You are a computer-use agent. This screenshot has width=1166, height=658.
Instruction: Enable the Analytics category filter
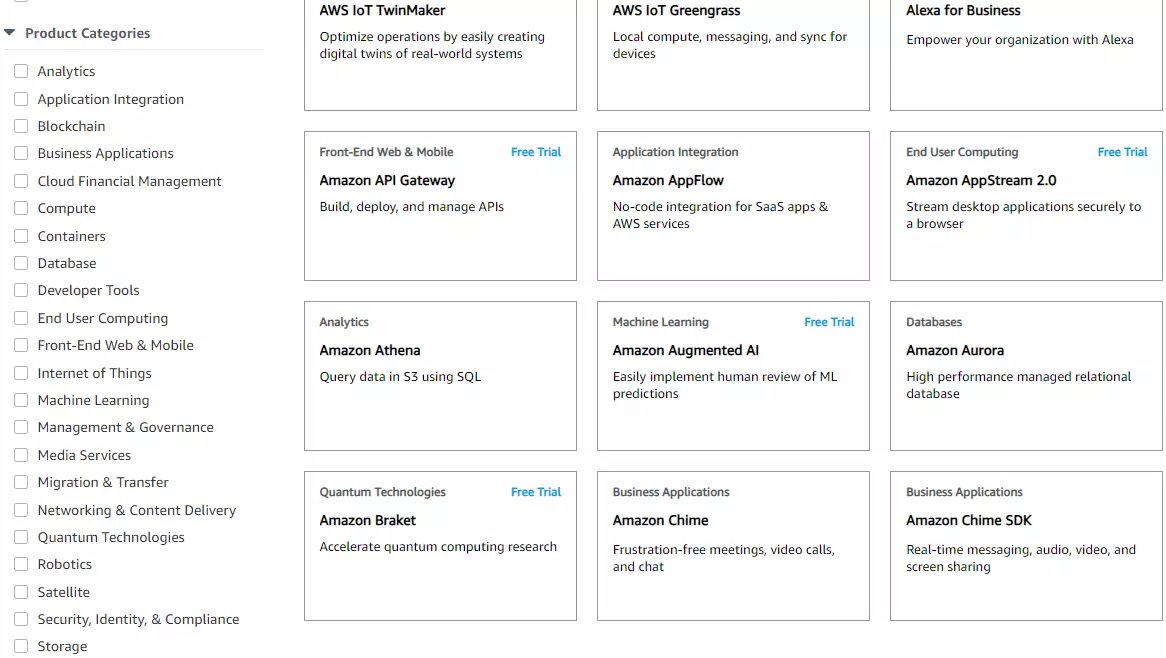[21, 71]
